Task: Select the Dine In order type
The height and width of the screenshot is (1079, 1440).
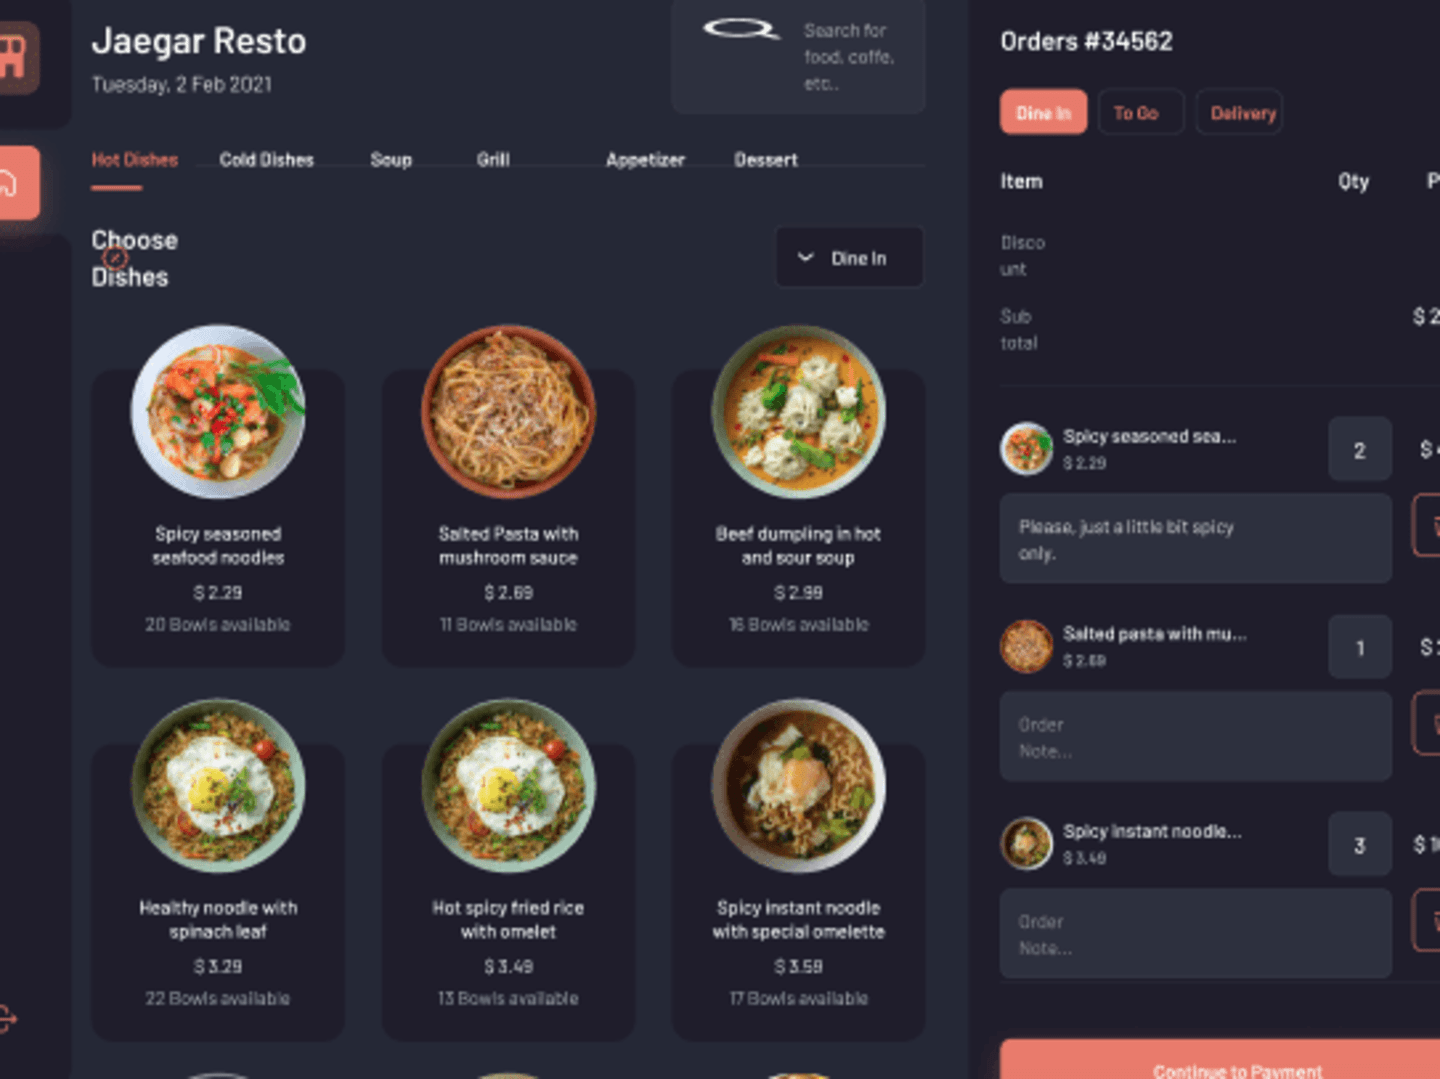Action: click(x=1043, y=112)
